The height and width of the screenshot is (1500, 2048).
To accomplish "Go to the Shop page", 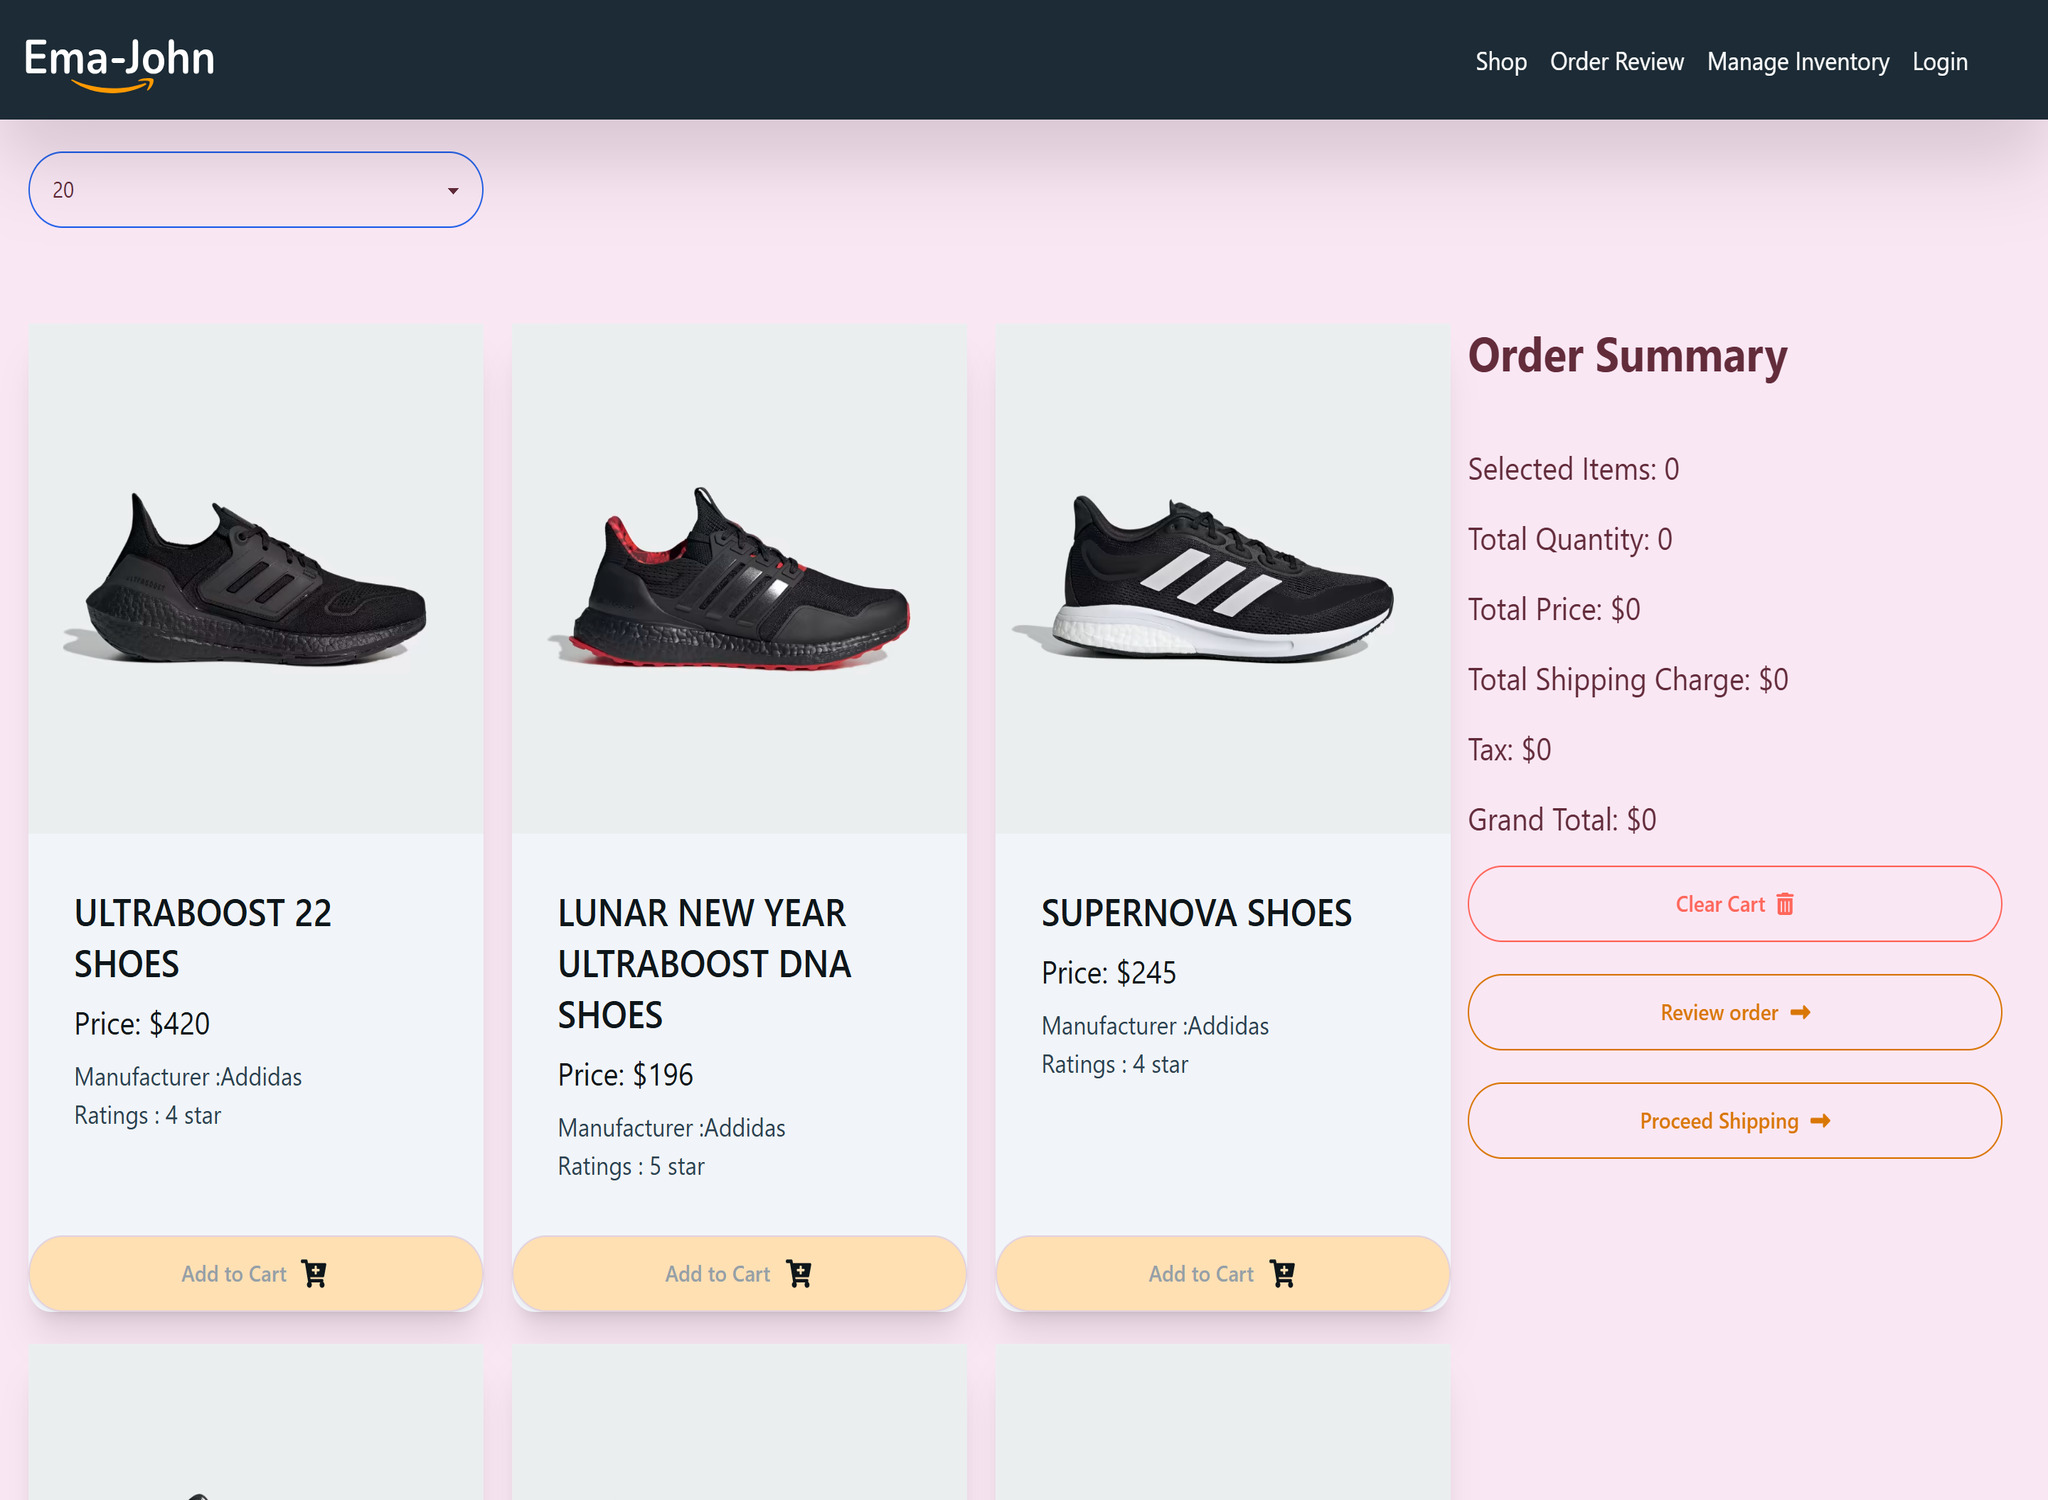I will pyautogui.click(x=1500, y=62).
